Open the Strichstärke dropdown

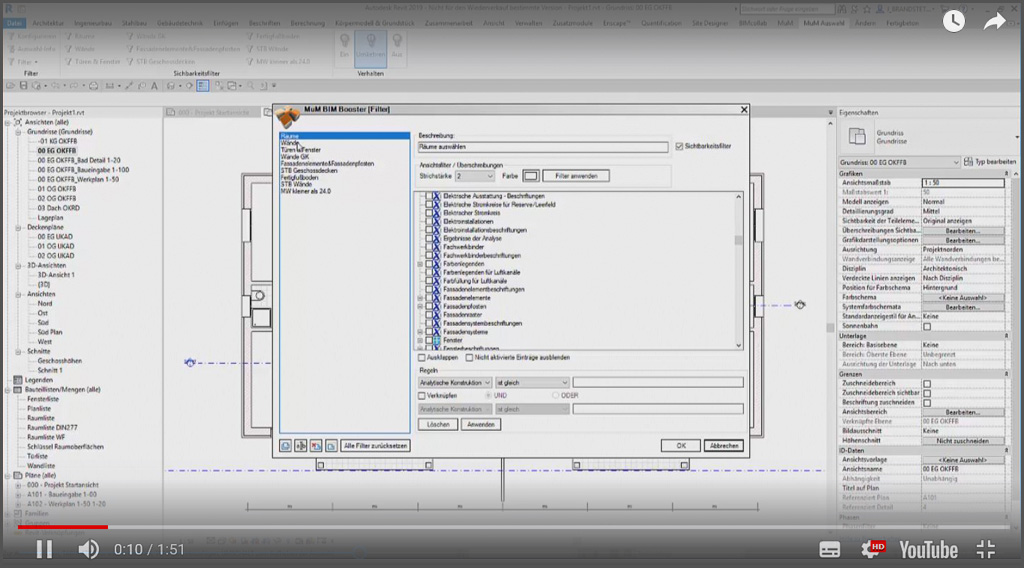pyautogui.click(x=474, y=176)
